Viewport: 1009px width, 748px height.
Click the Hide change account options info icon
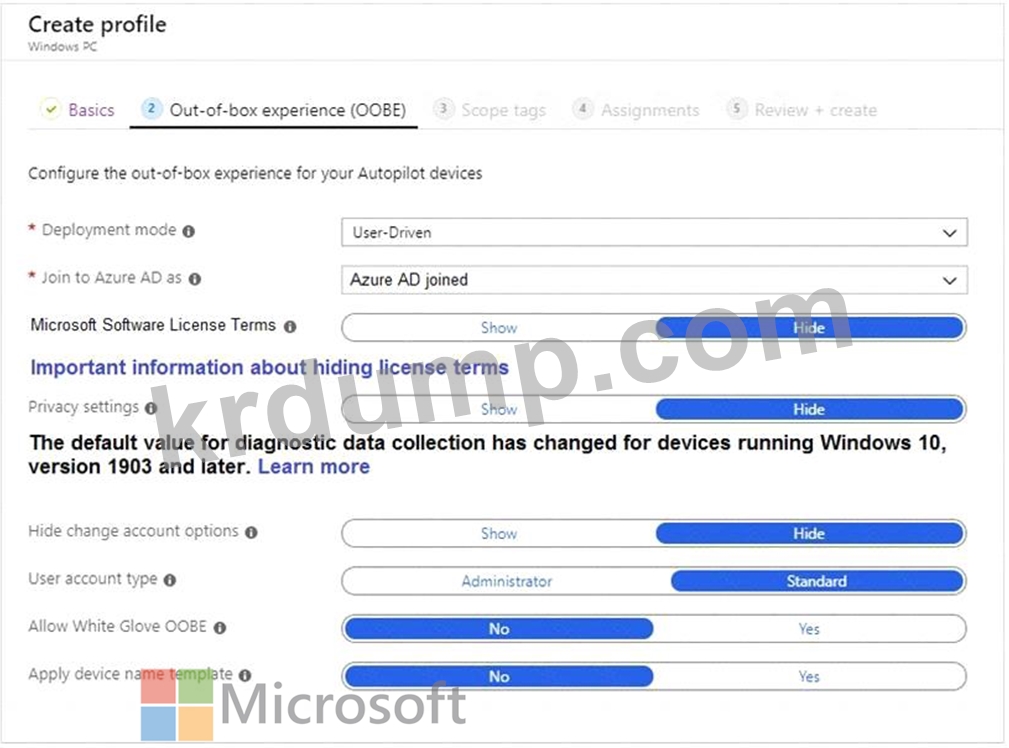(x=252, y=532)
